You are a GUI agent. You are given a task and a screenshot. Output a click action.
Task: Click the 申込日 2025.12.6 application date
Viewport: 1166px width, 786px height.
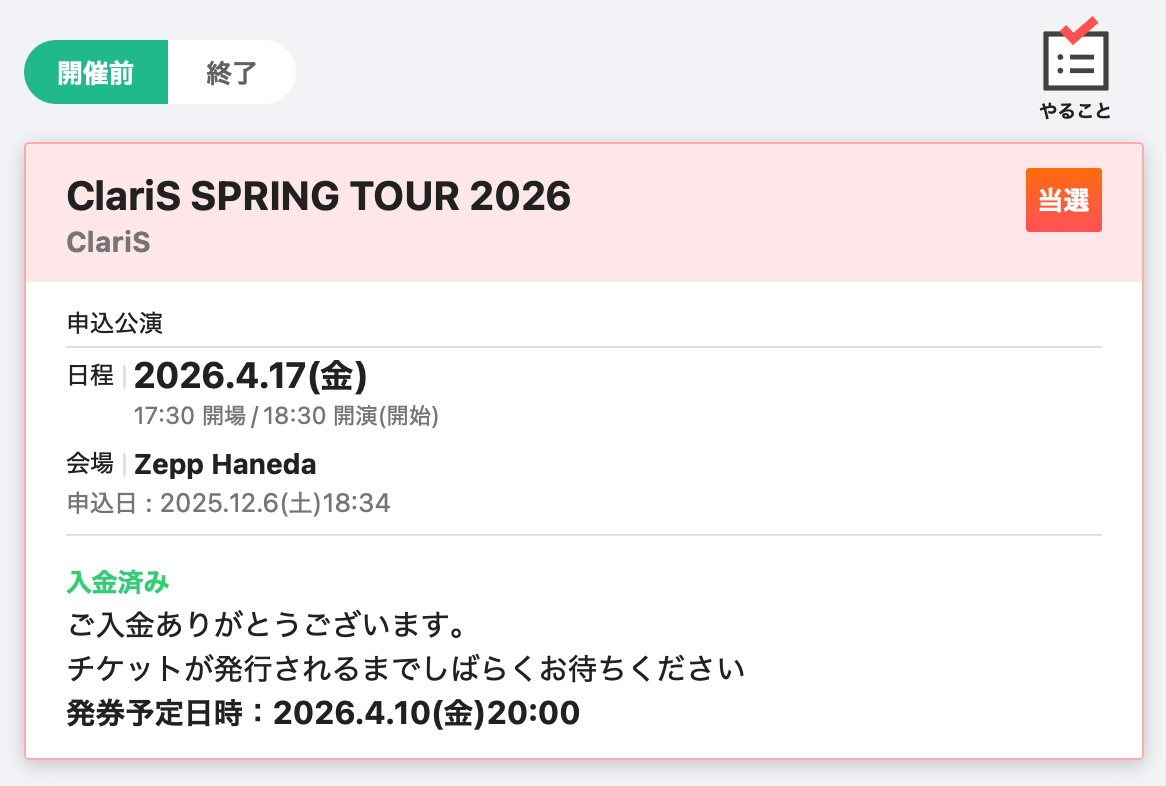point(228,503)
